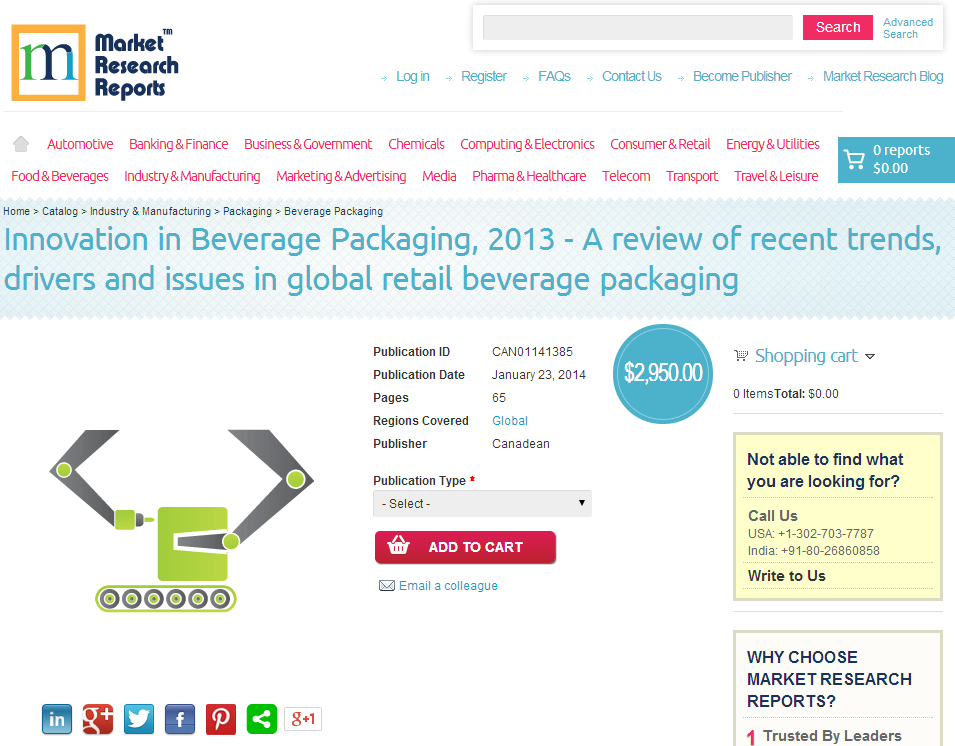
Task: Open Pharma & Healthcare category
Action: [529, 177]
